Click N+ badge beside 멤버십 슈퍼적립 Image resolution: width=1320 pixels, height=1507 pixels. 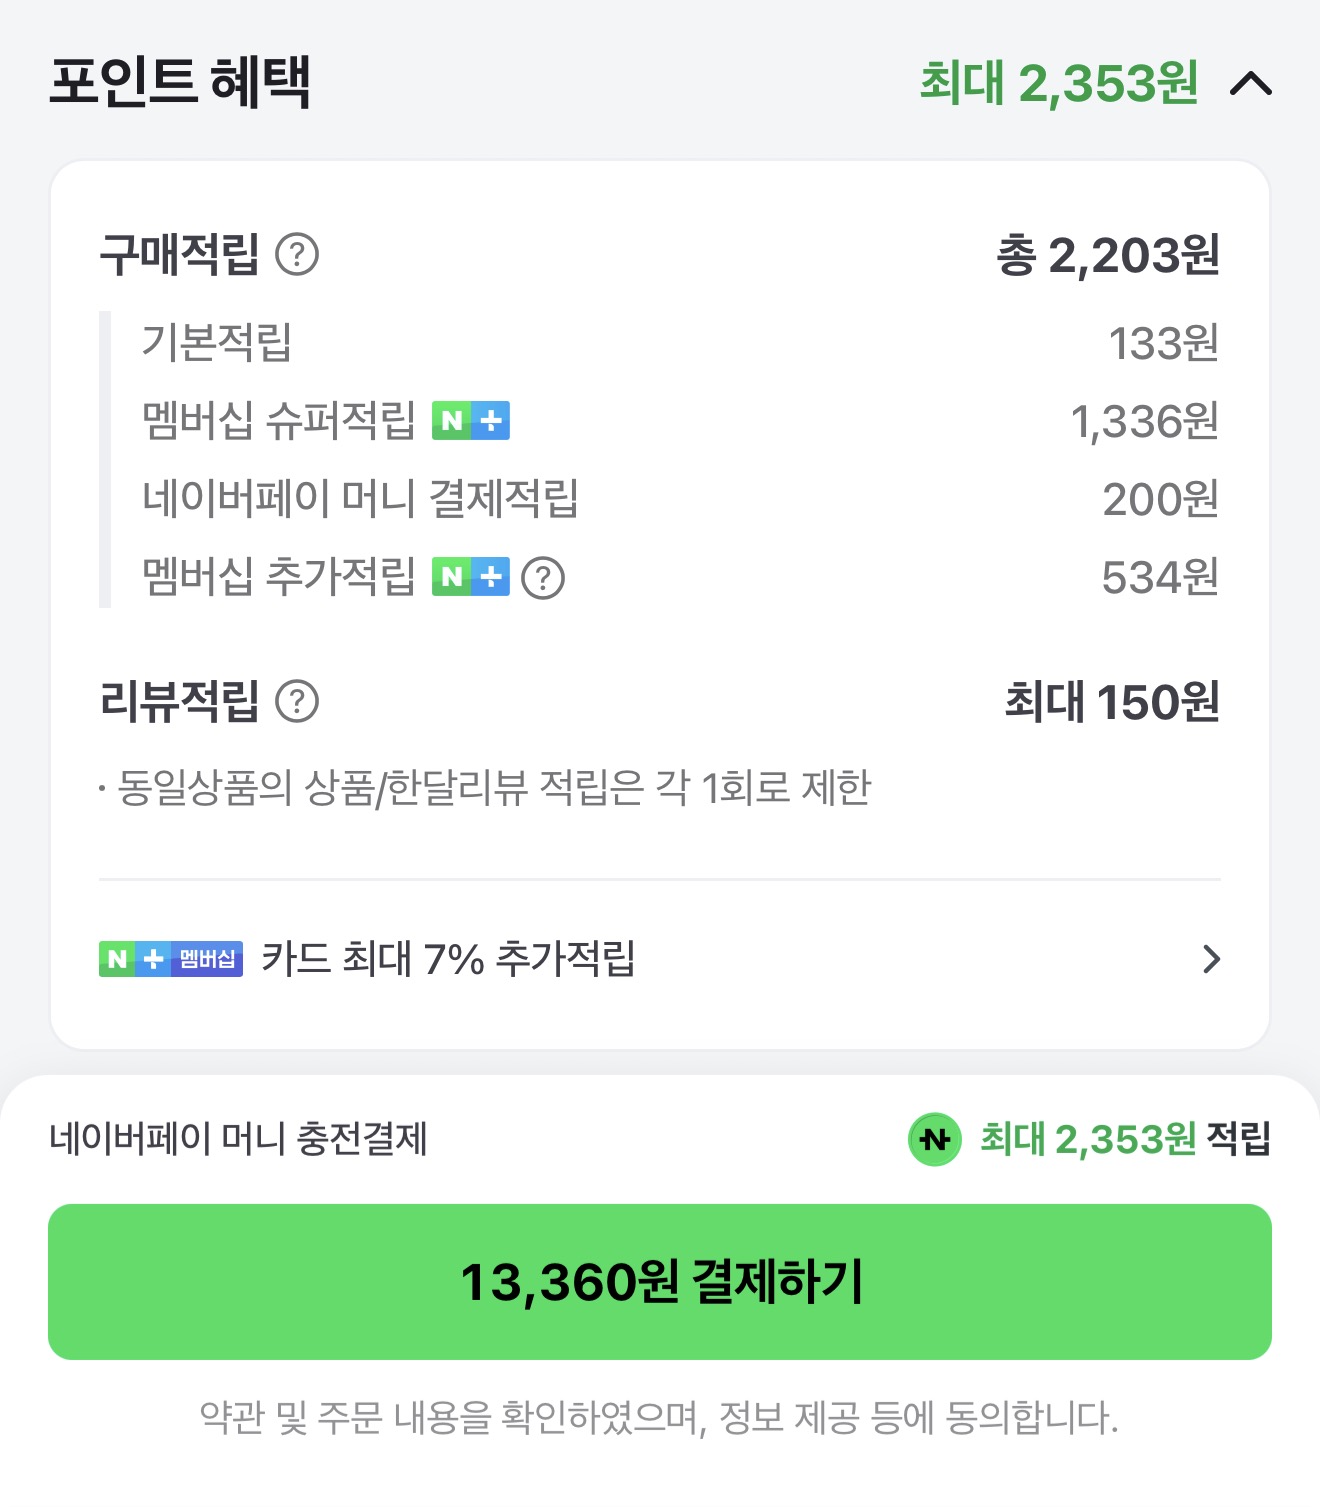coord(471,421)
